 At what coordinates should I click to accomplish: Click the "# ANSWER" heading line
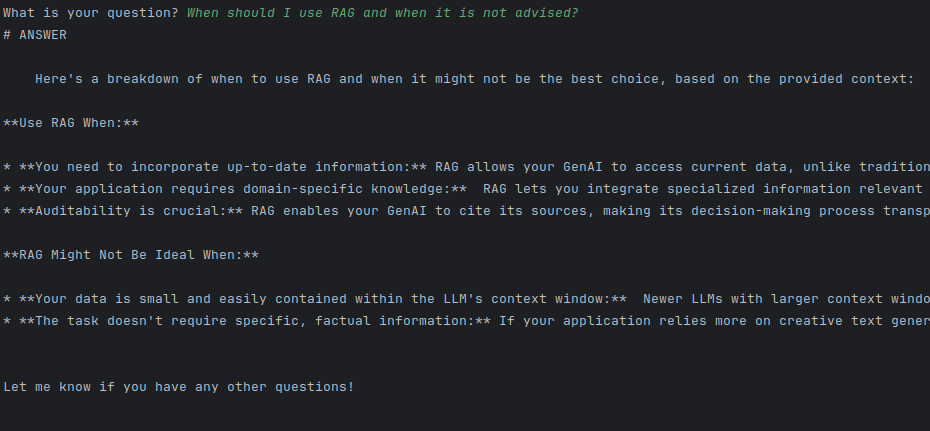[36, 34]
